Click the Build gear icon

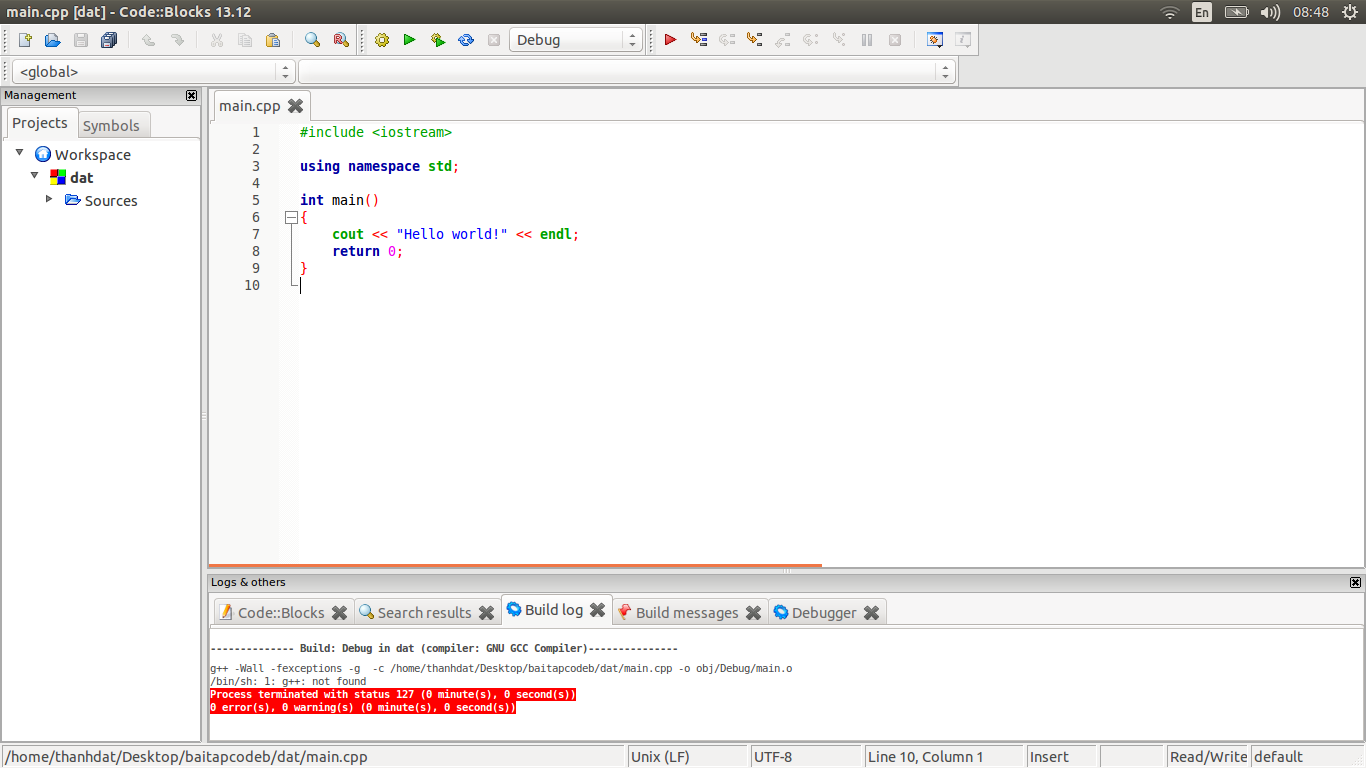point(381,40)
